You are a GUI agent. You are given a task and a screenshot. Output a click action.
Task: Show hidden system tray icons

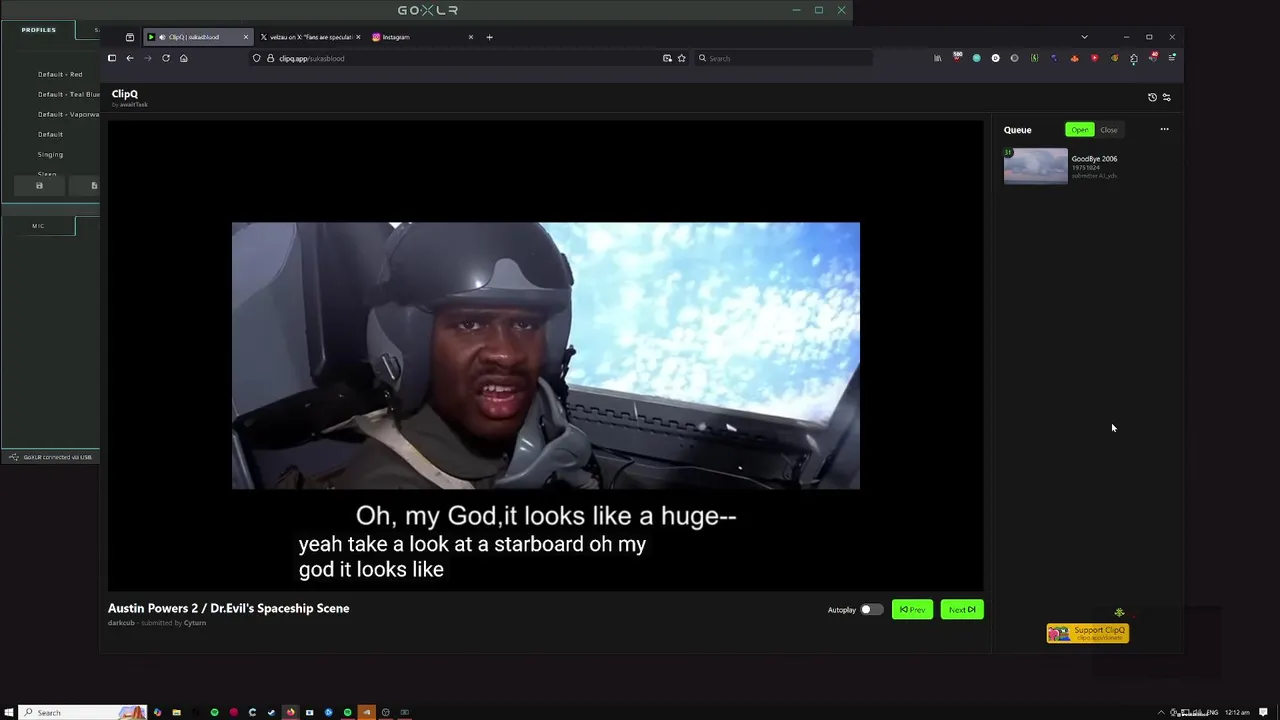1161,712
